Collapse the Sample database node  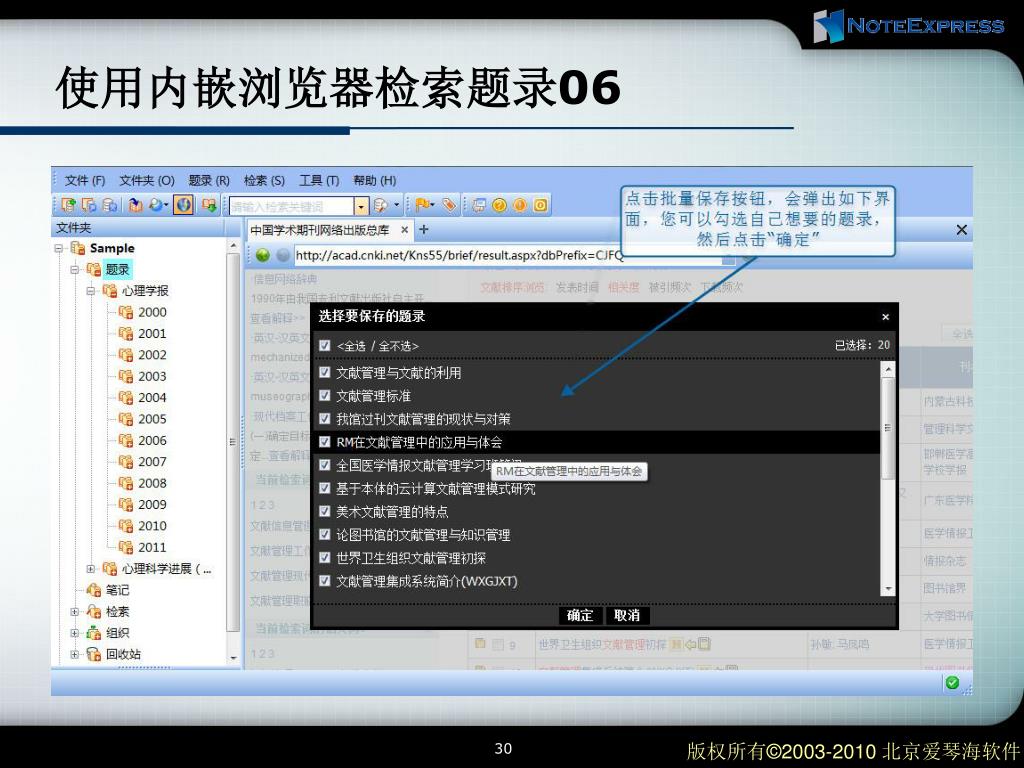(x=59, y=248)
